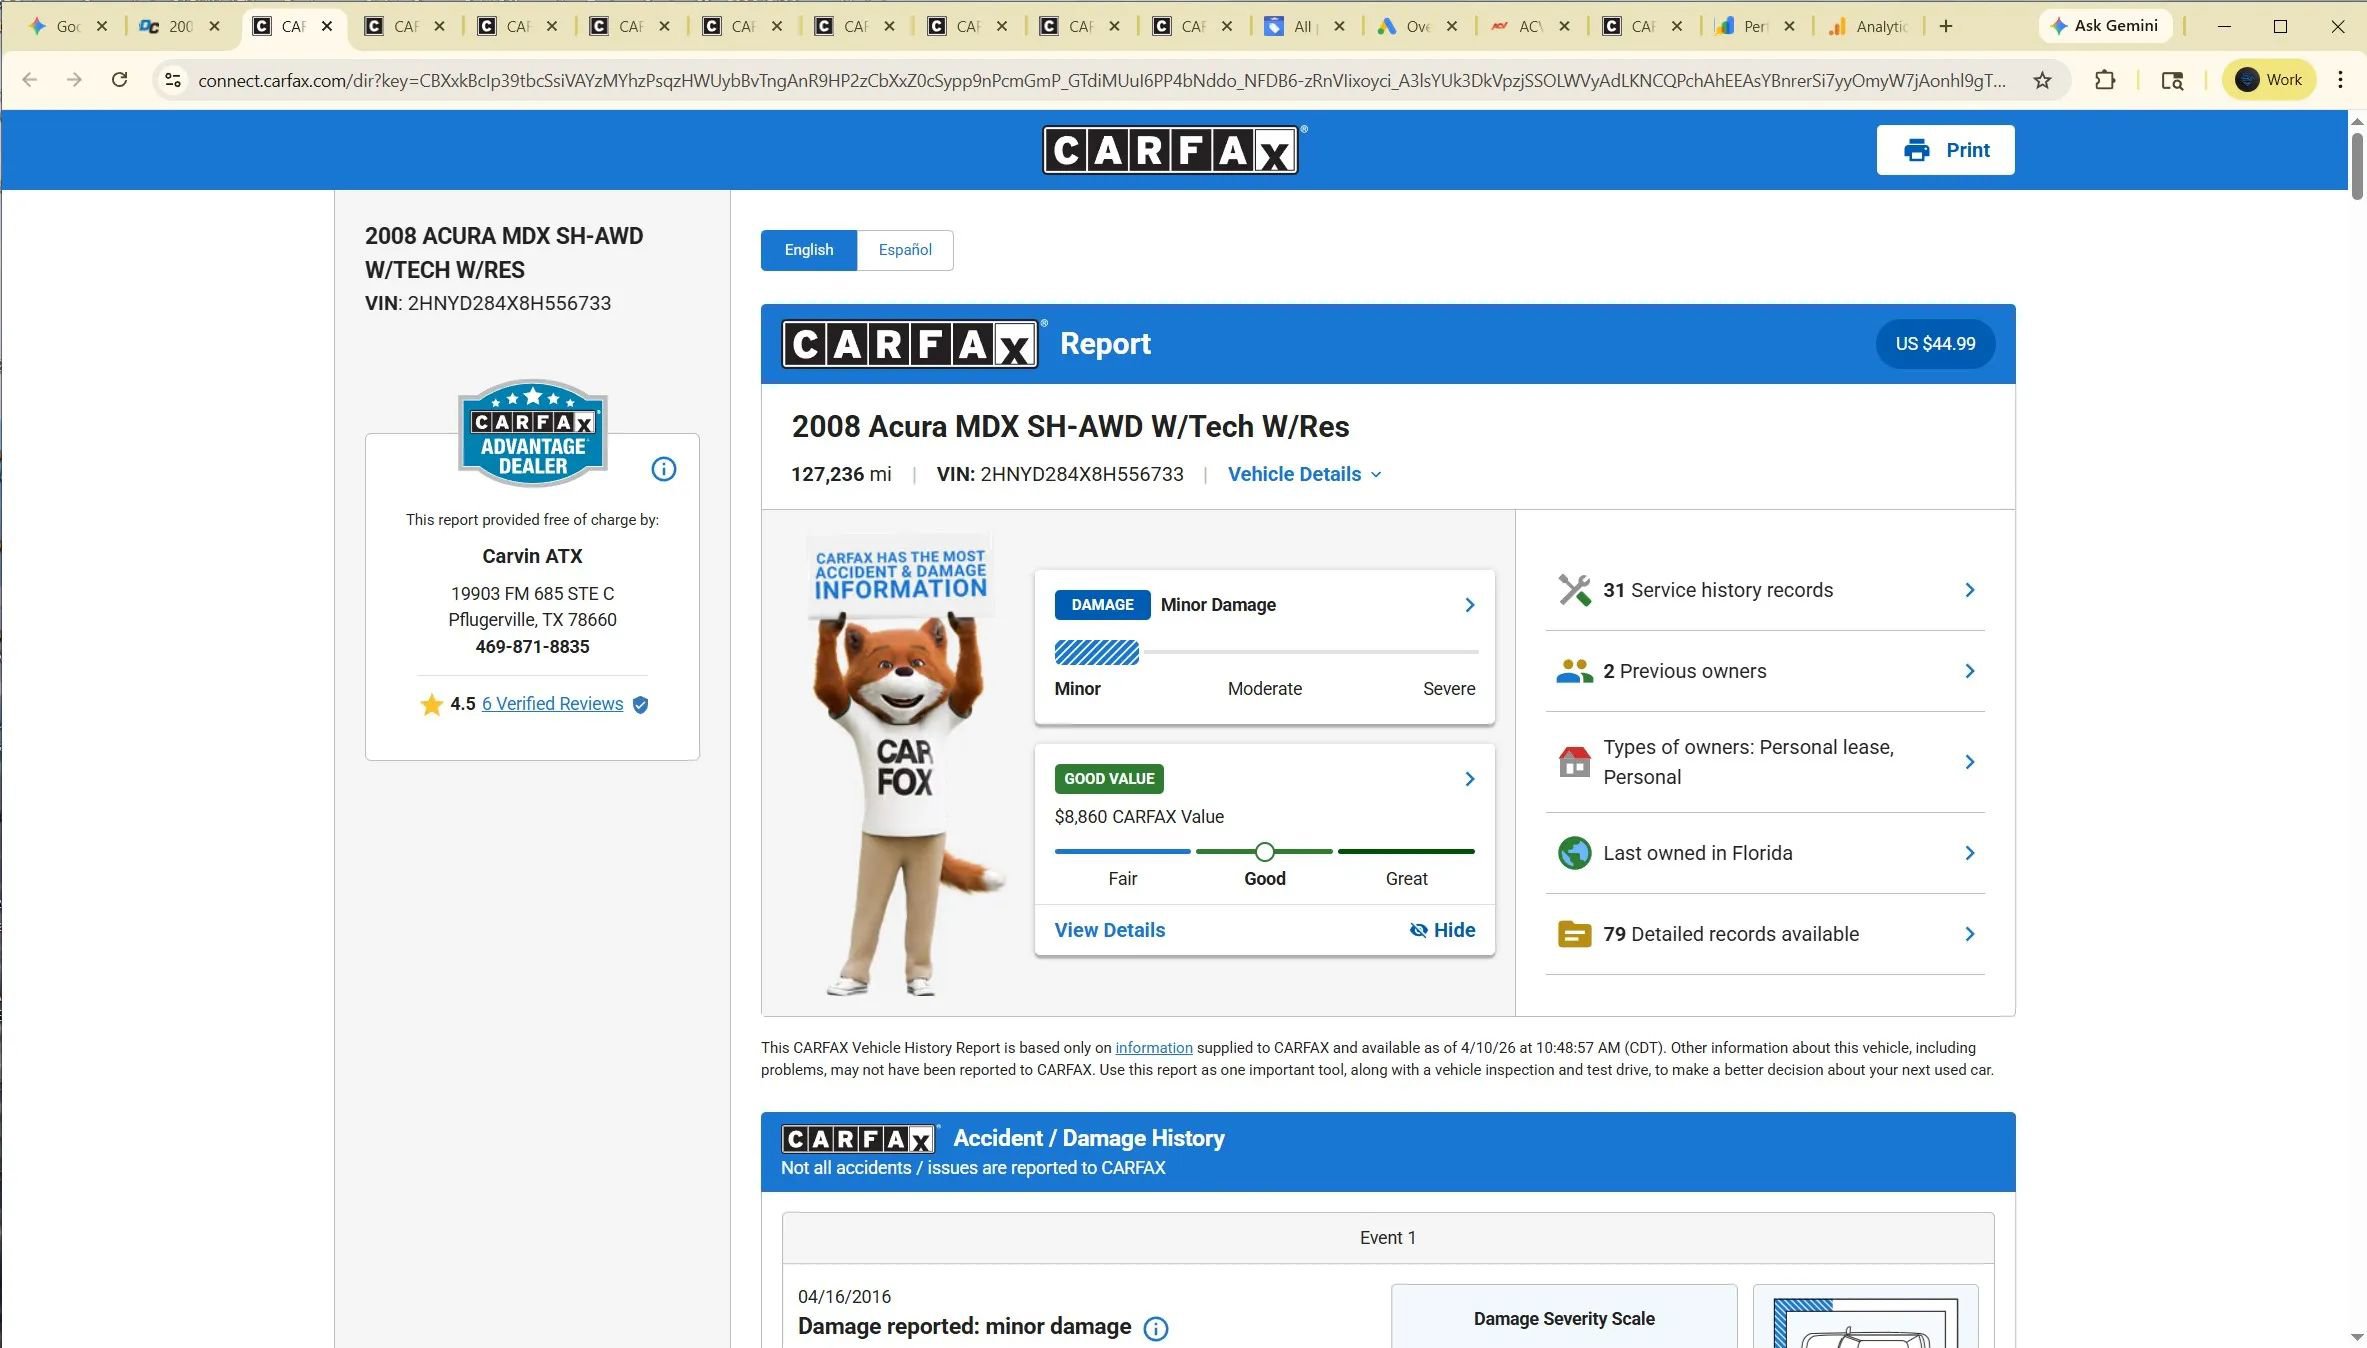Viewport: 2367px width, 1348px height.
Task: Open the Chrome three-dot menu
Action: click(2340, 80)
